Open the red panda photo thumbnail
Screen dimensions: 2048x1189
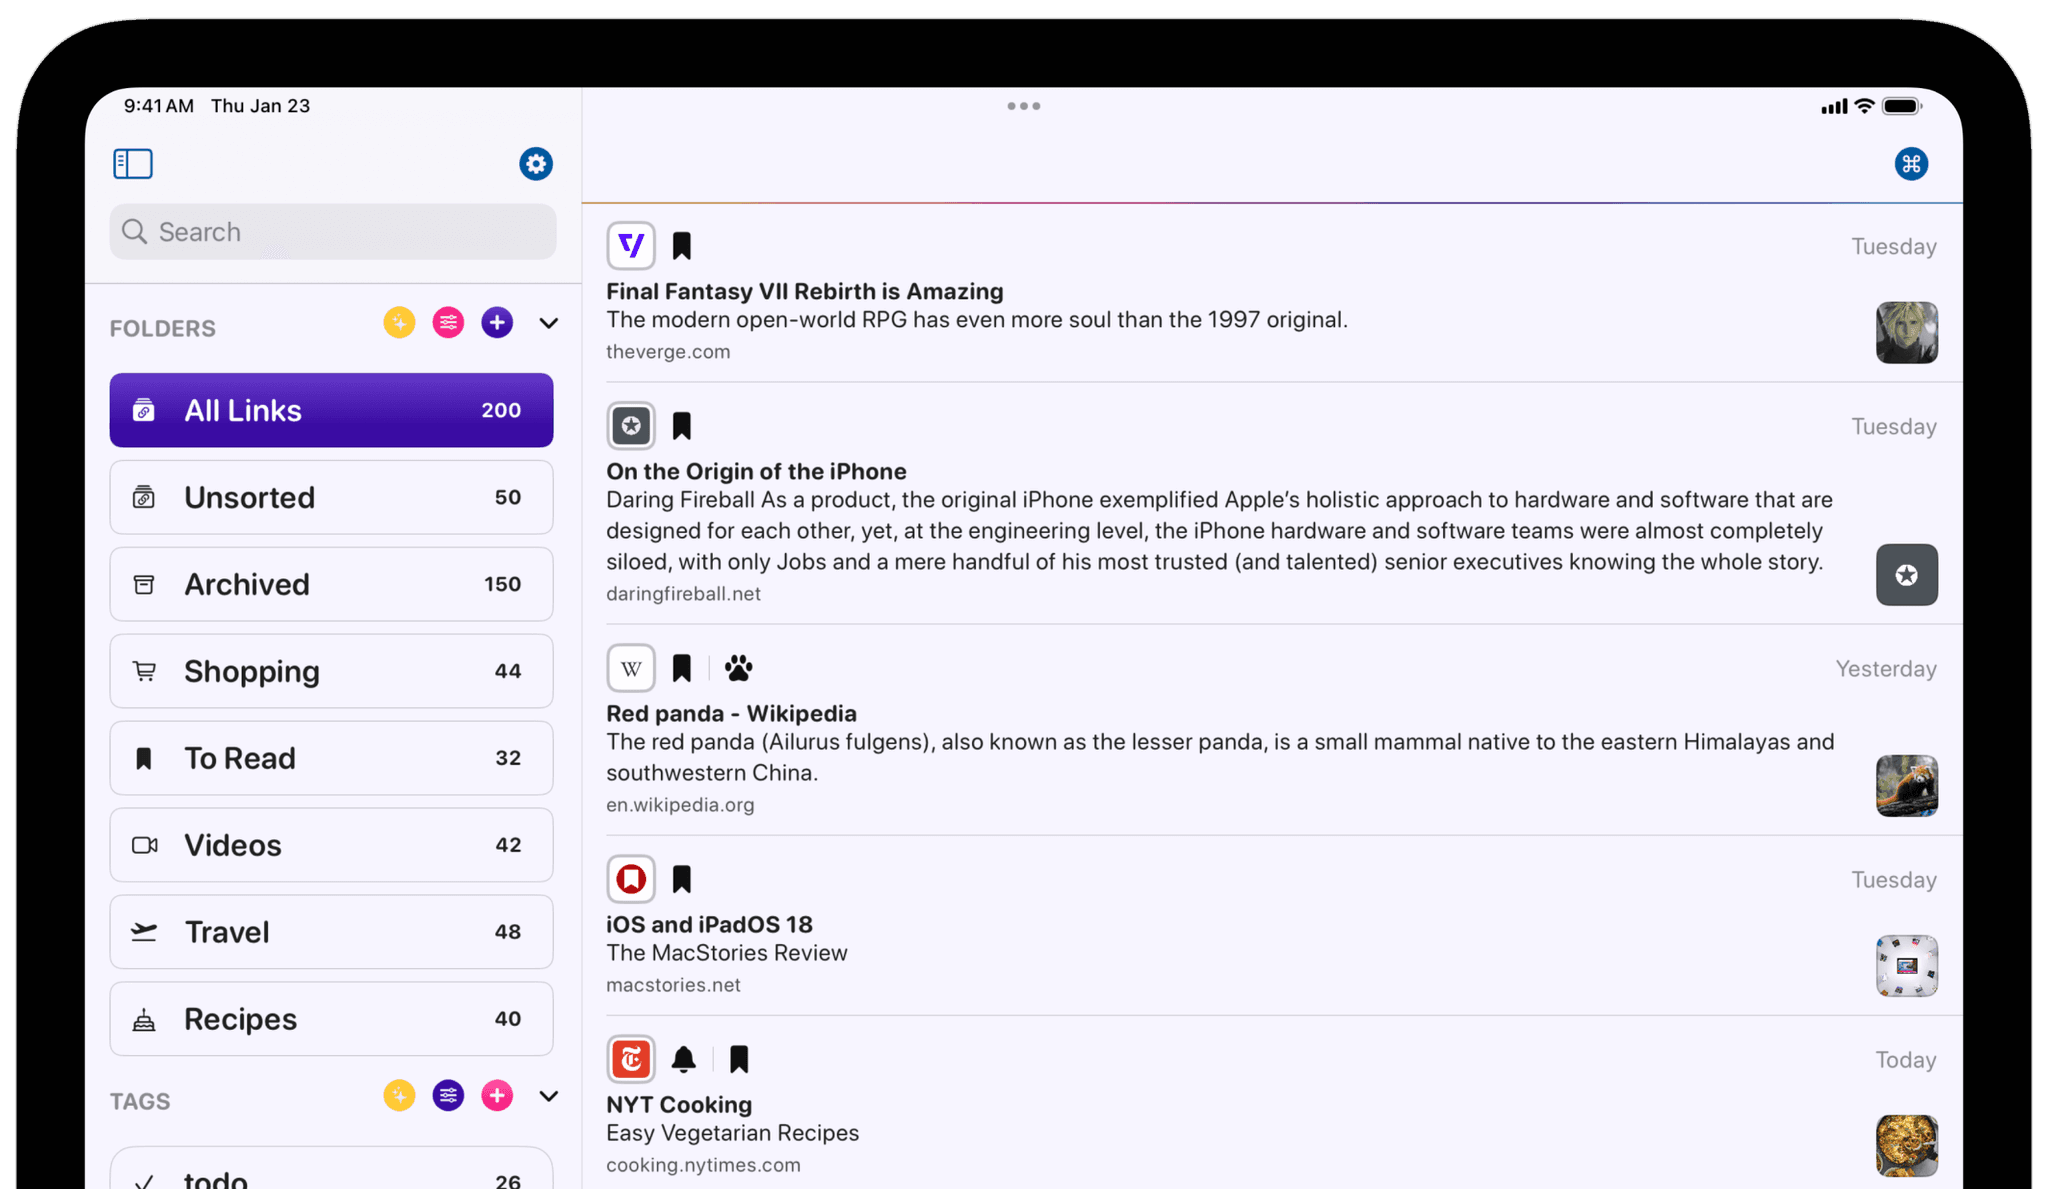1906,786
